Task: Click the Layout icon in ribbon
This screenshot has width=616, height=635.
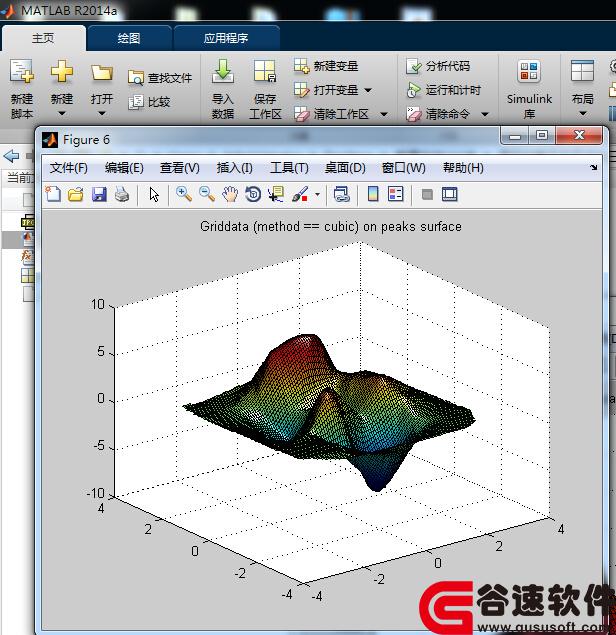Action: [582, 71]
